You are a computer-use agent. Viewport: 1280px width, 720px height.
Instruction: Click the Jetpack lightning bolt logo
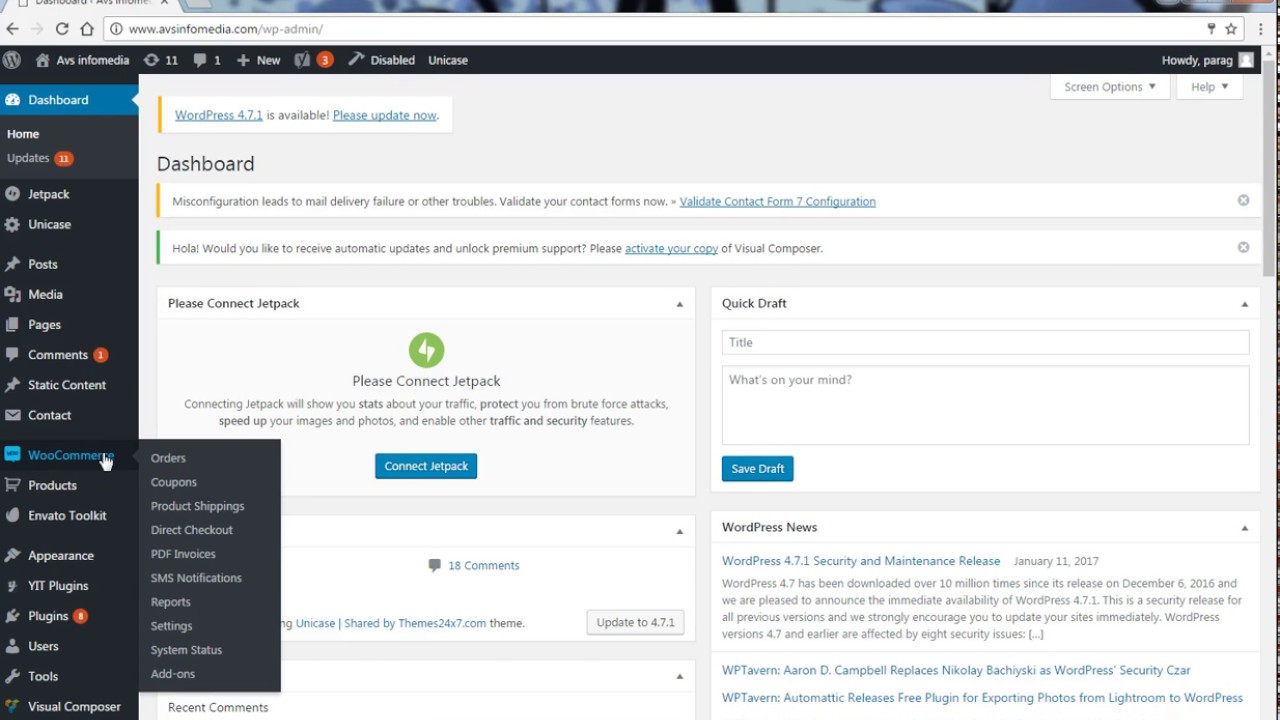pos(426,350)
